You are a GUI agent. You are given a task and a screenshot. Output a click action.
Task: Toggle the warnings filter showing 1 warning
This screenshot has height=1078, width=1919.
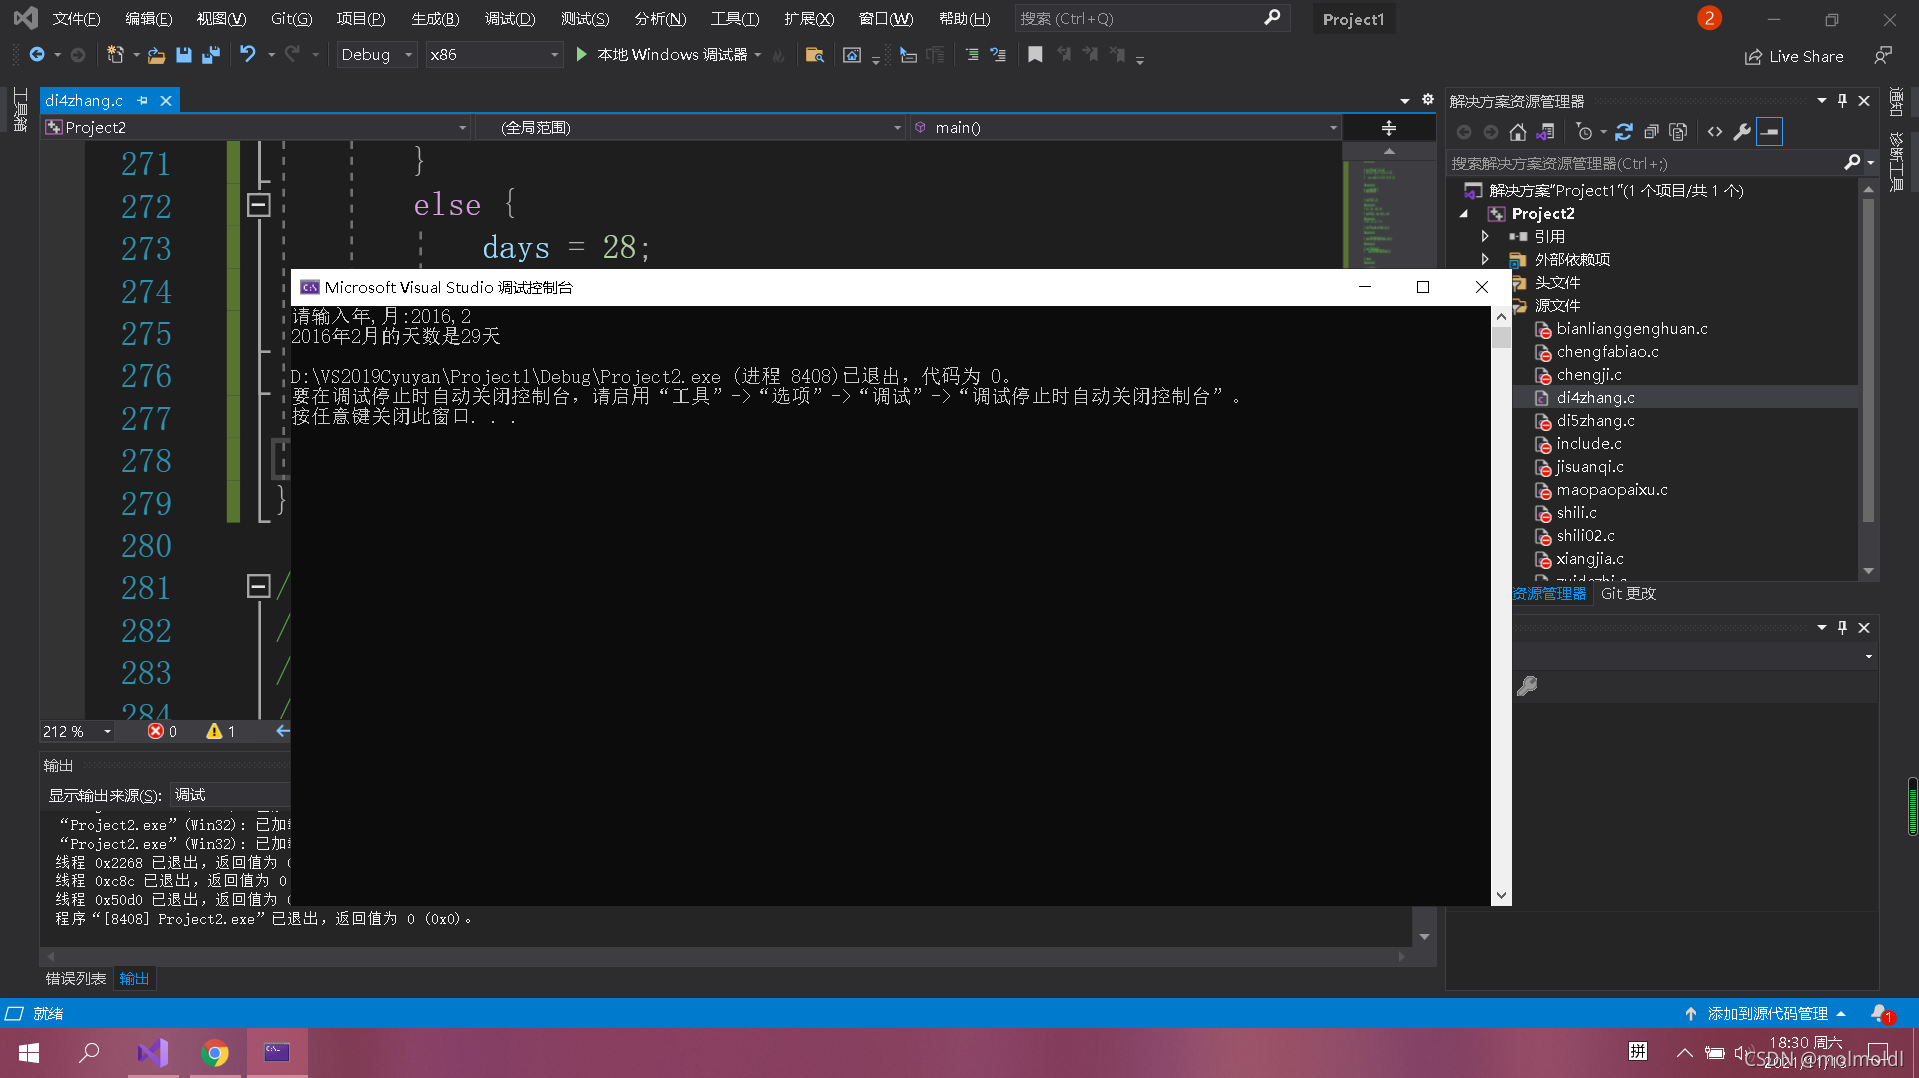pos(221,732)
